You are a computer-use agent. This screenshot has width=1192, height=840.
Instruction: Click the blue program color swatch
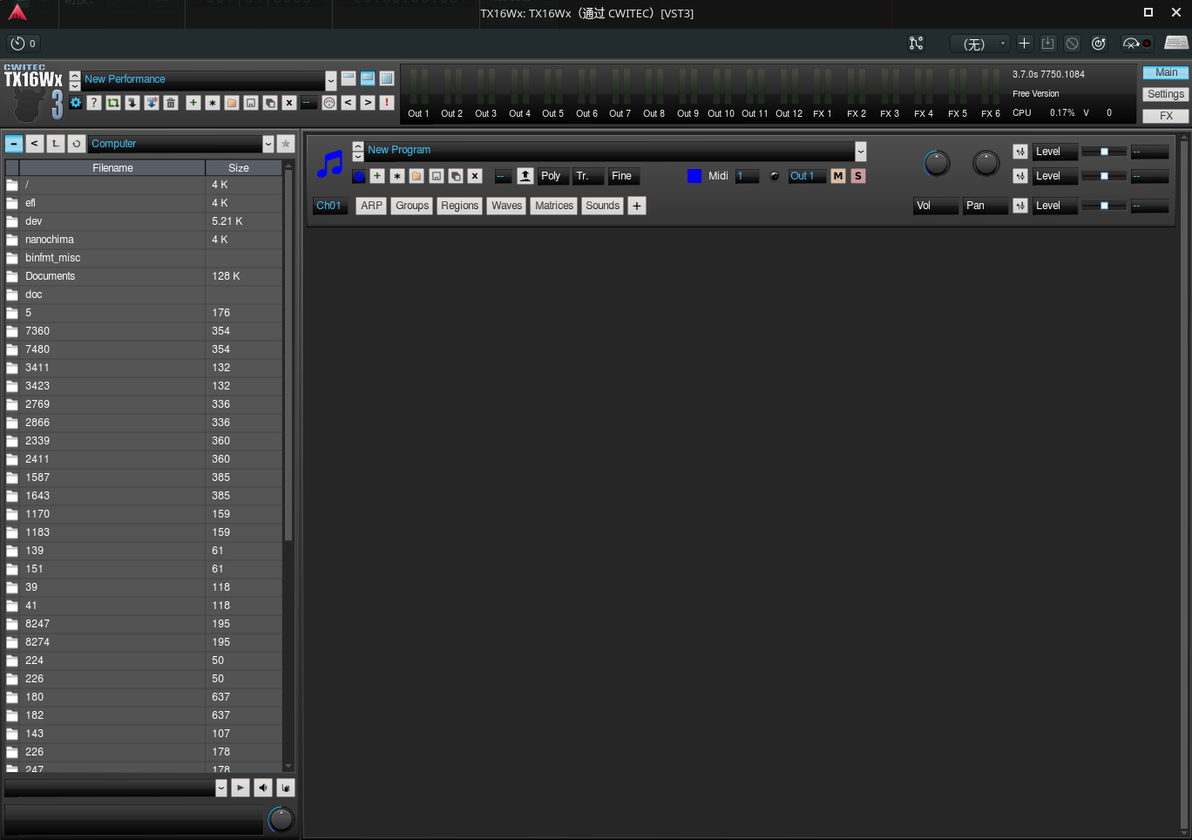click(694, 176)
